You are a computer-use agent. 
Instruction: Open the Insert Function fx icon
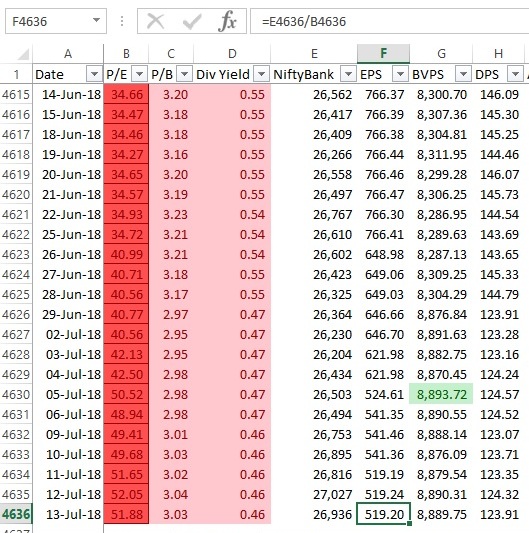227,21
